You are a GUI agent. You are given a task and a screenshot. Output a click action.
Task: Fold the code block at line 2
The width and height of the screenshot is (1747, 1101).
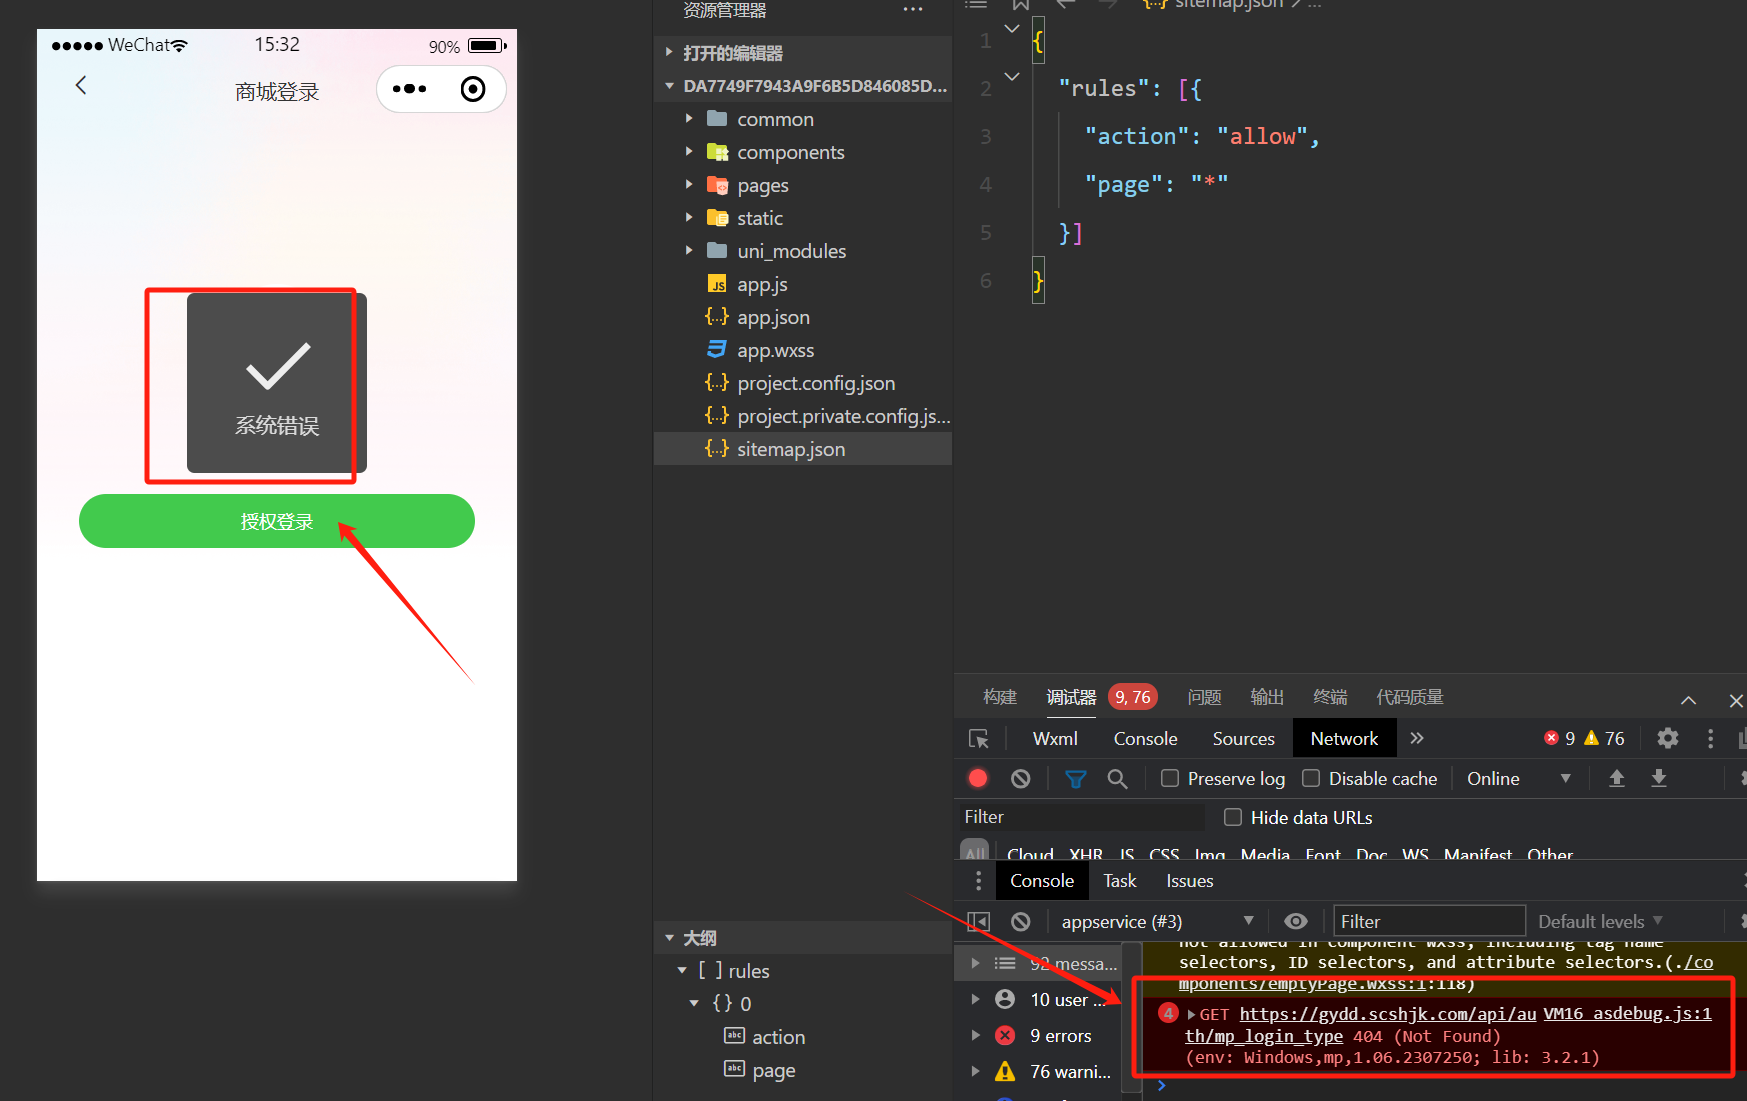point(1012,77)
